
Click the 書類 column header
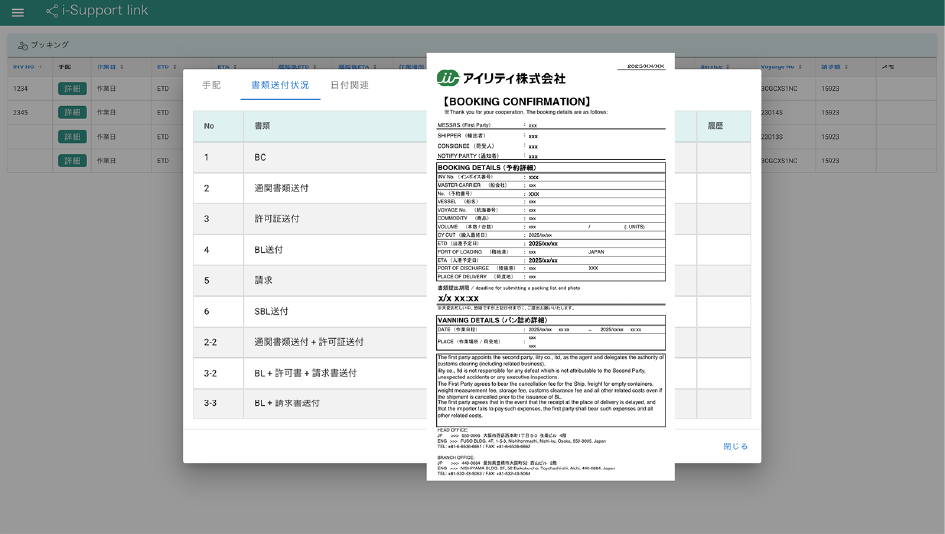[x=262, y=126]
